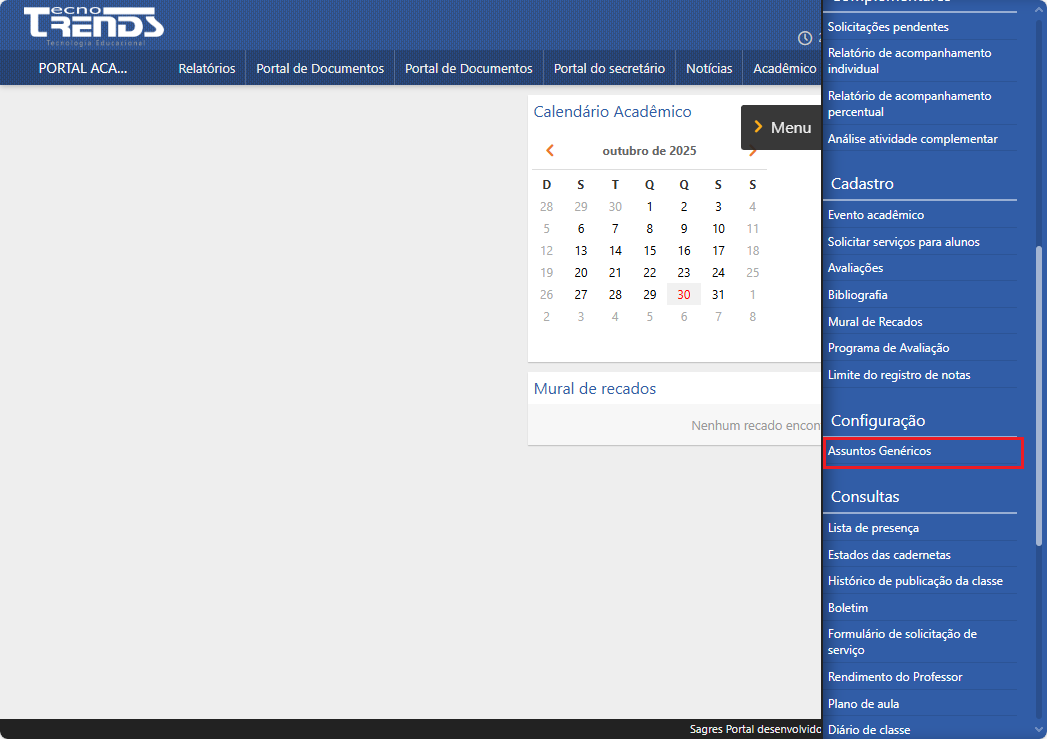Open the Portal do secretário menu
Image resolution: width=1047 pixels, height=739 pixels.
point(608,67)
